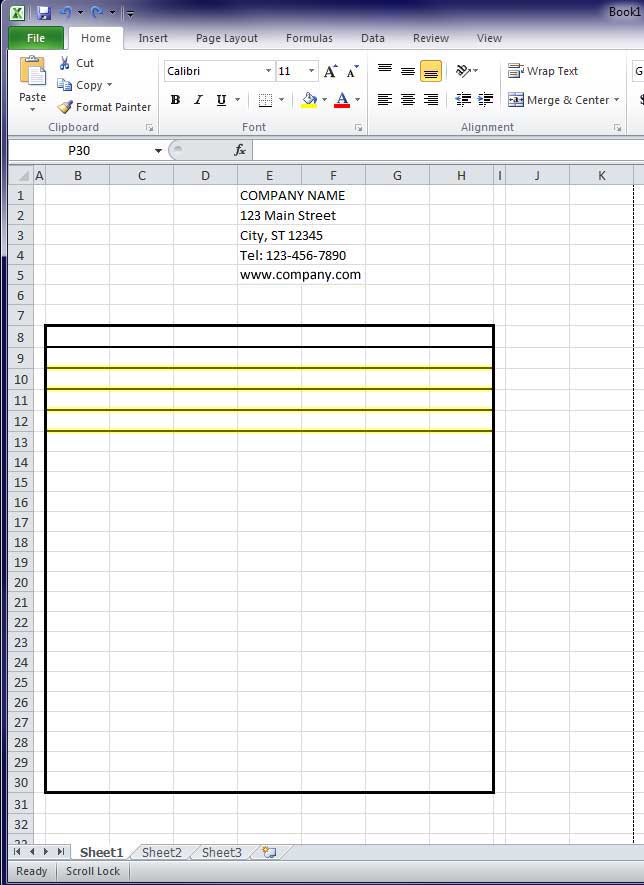
Task: Toggle Align Text Right
Action: coord(431,100)
